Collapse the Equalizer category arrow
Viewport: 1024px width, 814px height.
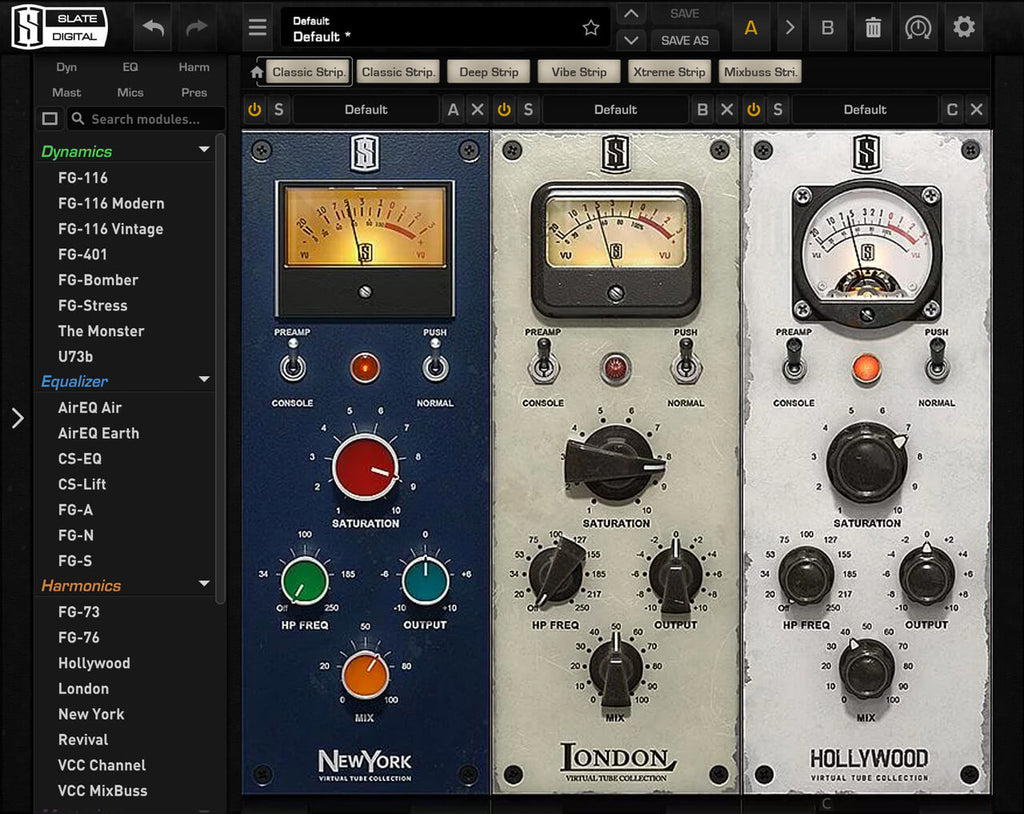204,379
